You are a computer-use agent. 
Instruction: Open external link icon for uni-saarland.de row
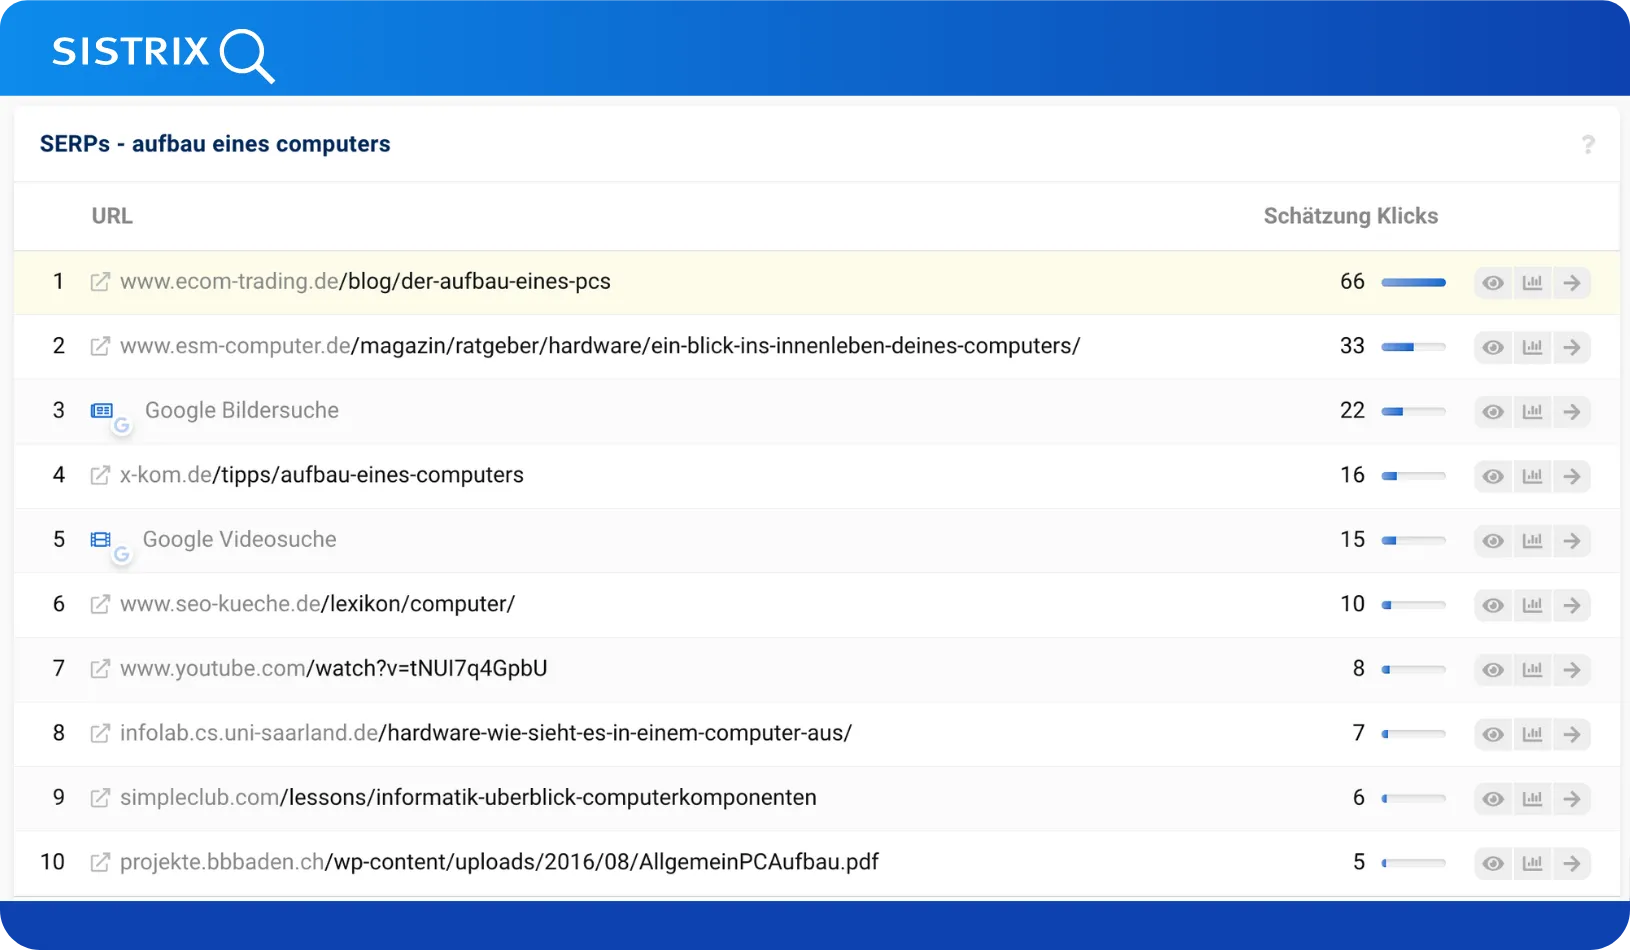(100, 733)
